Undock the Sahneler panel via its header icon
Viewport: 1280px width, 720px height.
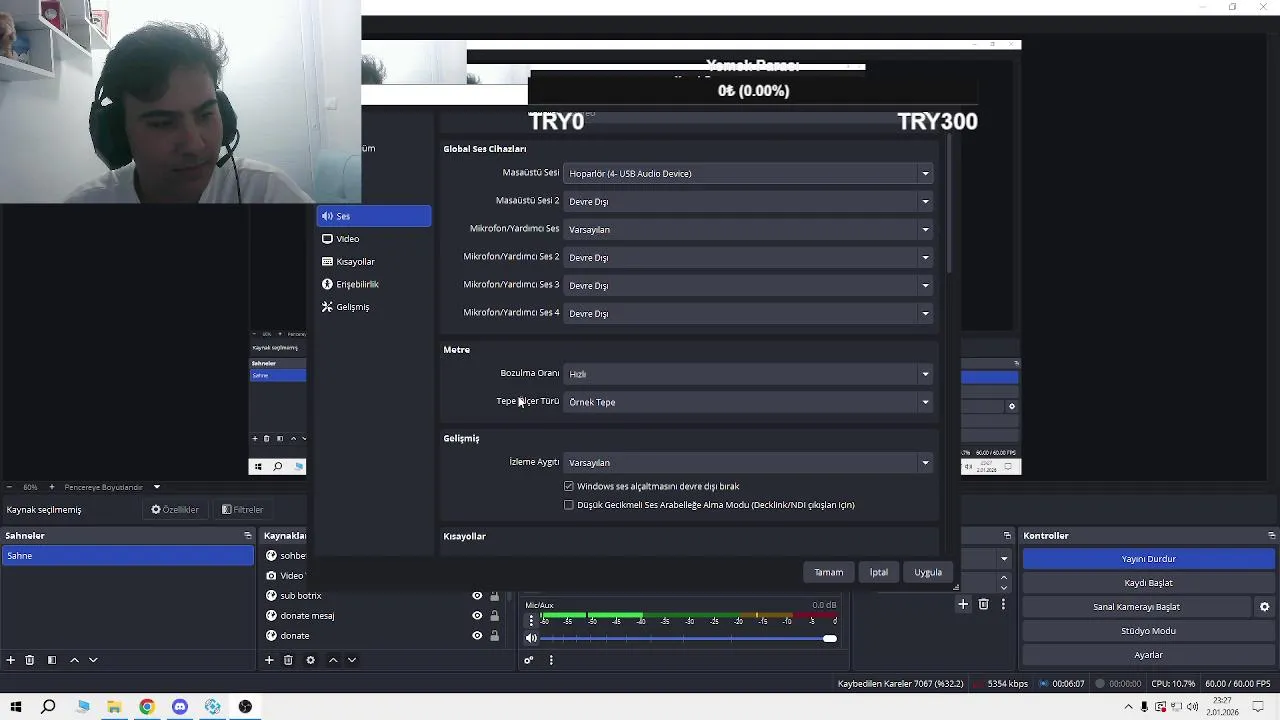[x=248, y=536]
